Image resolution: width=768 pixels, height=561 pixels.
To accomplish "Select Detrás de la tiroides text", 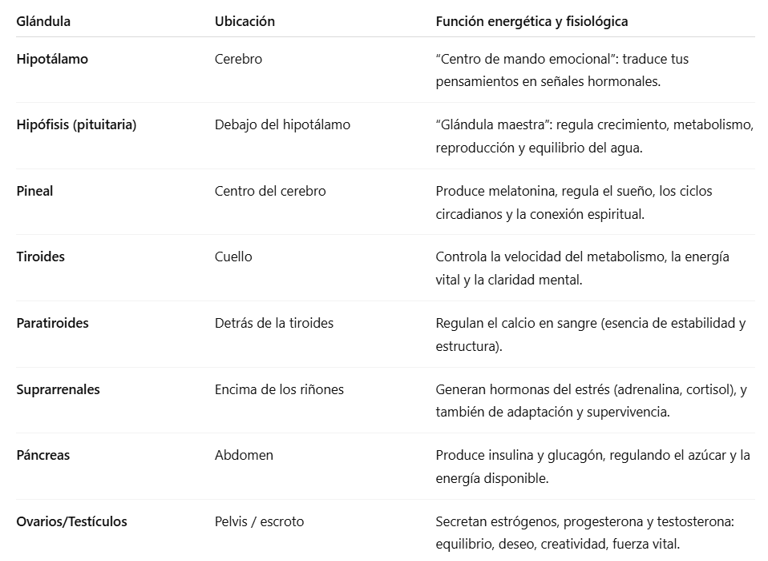I will (274, 323).
